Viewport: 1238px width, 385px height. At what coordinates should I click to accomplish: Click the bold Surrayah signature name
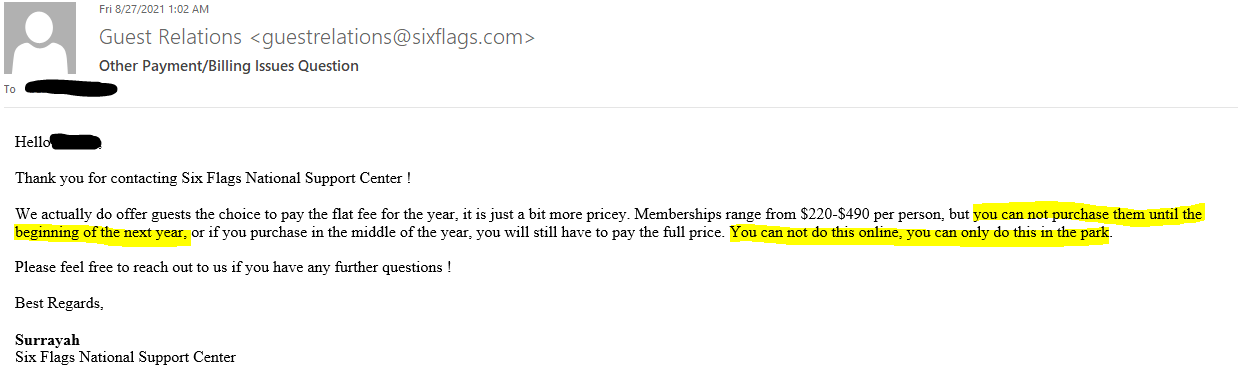[x=47, y=339]
